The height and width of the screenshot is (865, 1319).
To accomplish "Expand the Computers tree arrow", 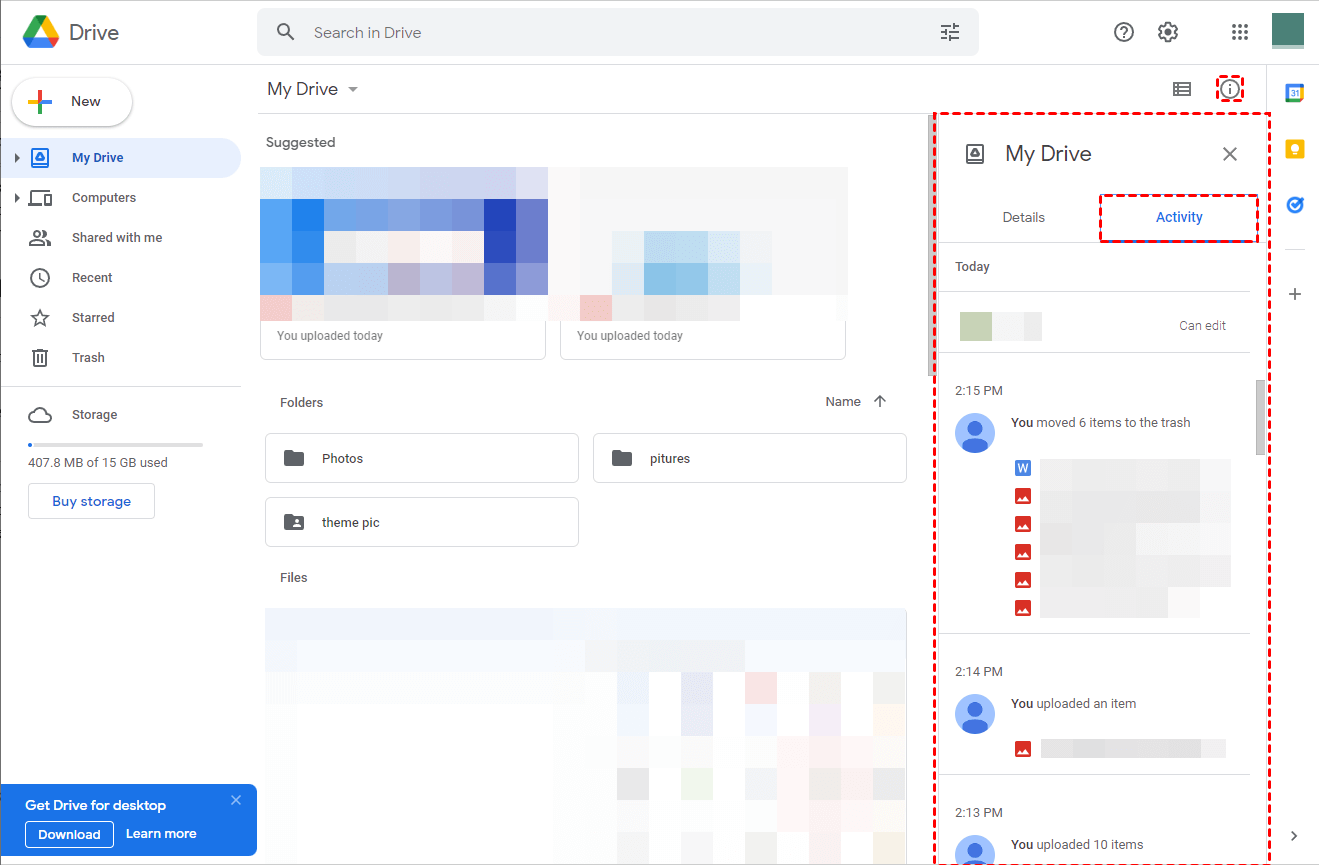I will (17, 198).
